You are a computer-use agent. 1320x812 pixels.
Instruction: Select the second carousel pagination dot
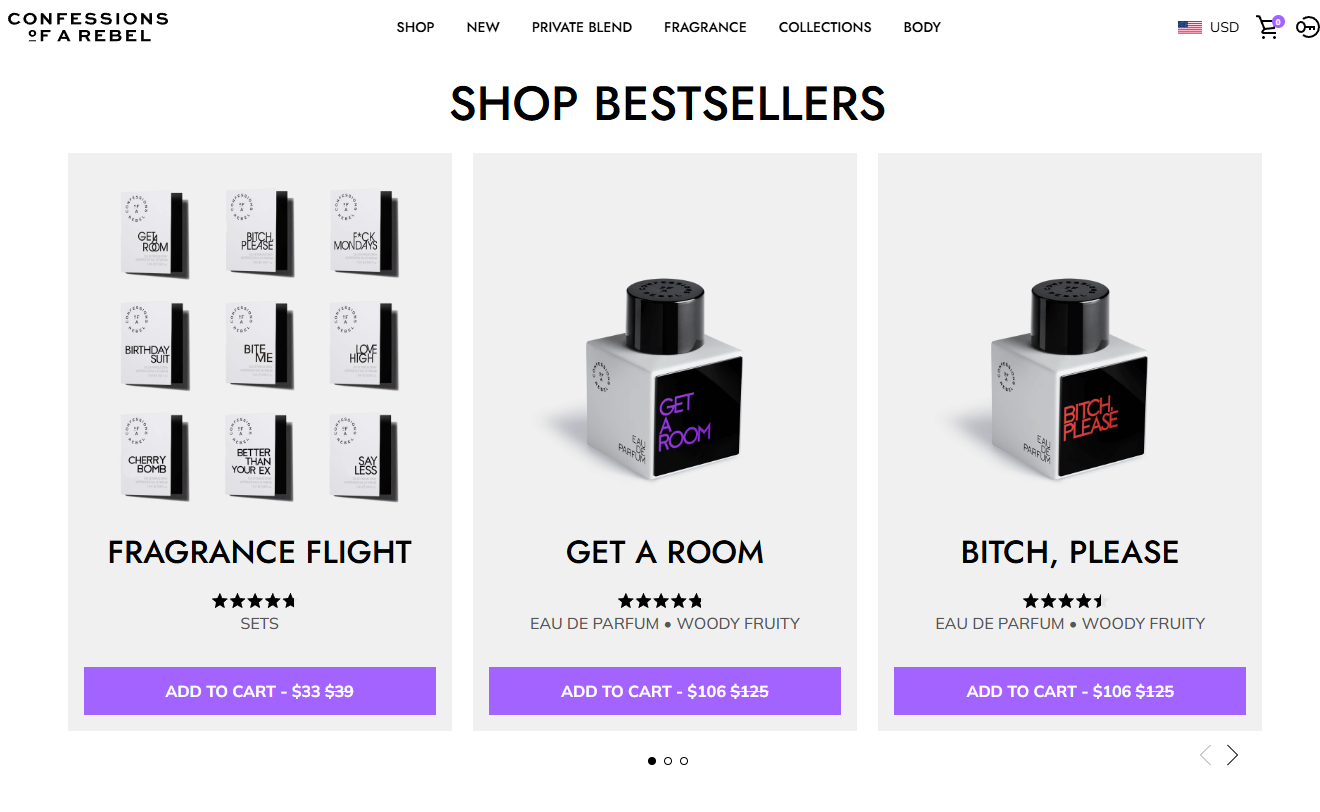tap(666, 761)
